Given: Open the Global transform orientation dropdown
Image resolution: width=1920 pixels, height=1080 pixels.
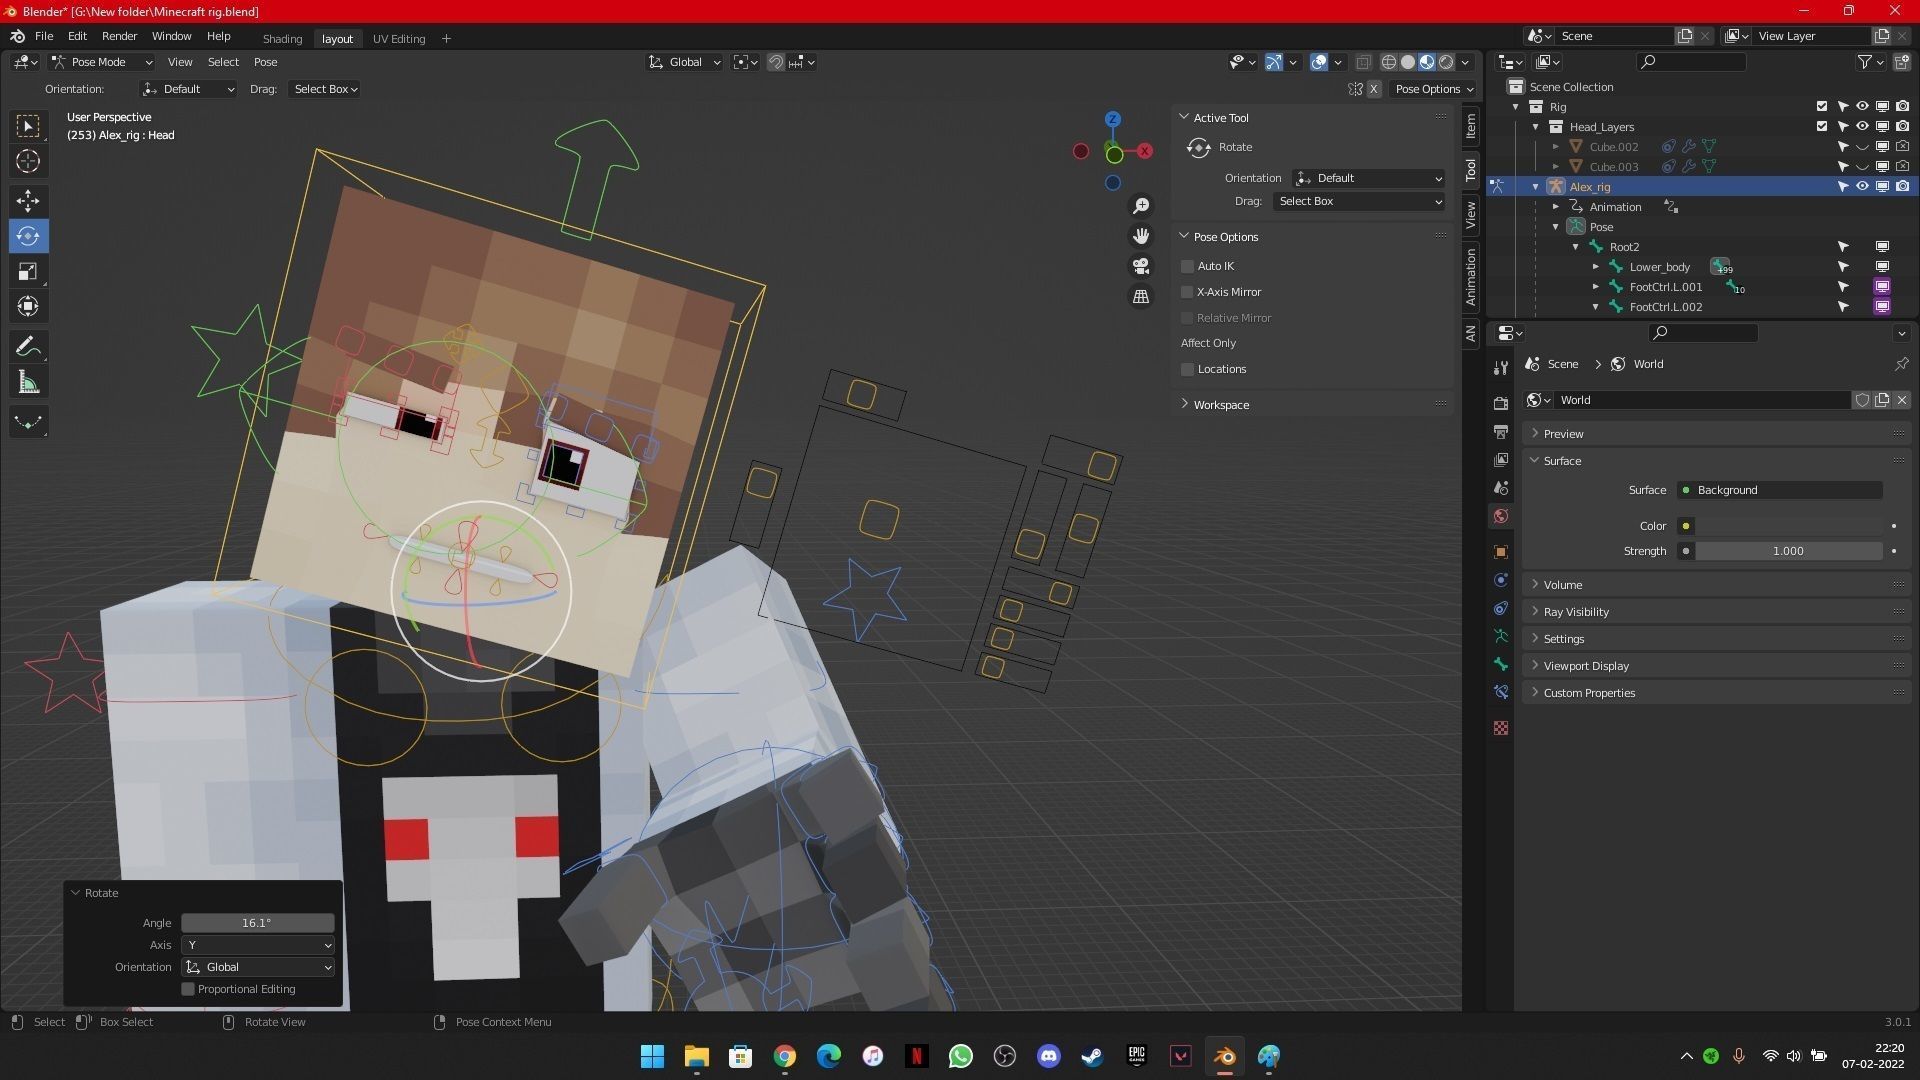Looking at the screenshot, I should click(685, 62).
